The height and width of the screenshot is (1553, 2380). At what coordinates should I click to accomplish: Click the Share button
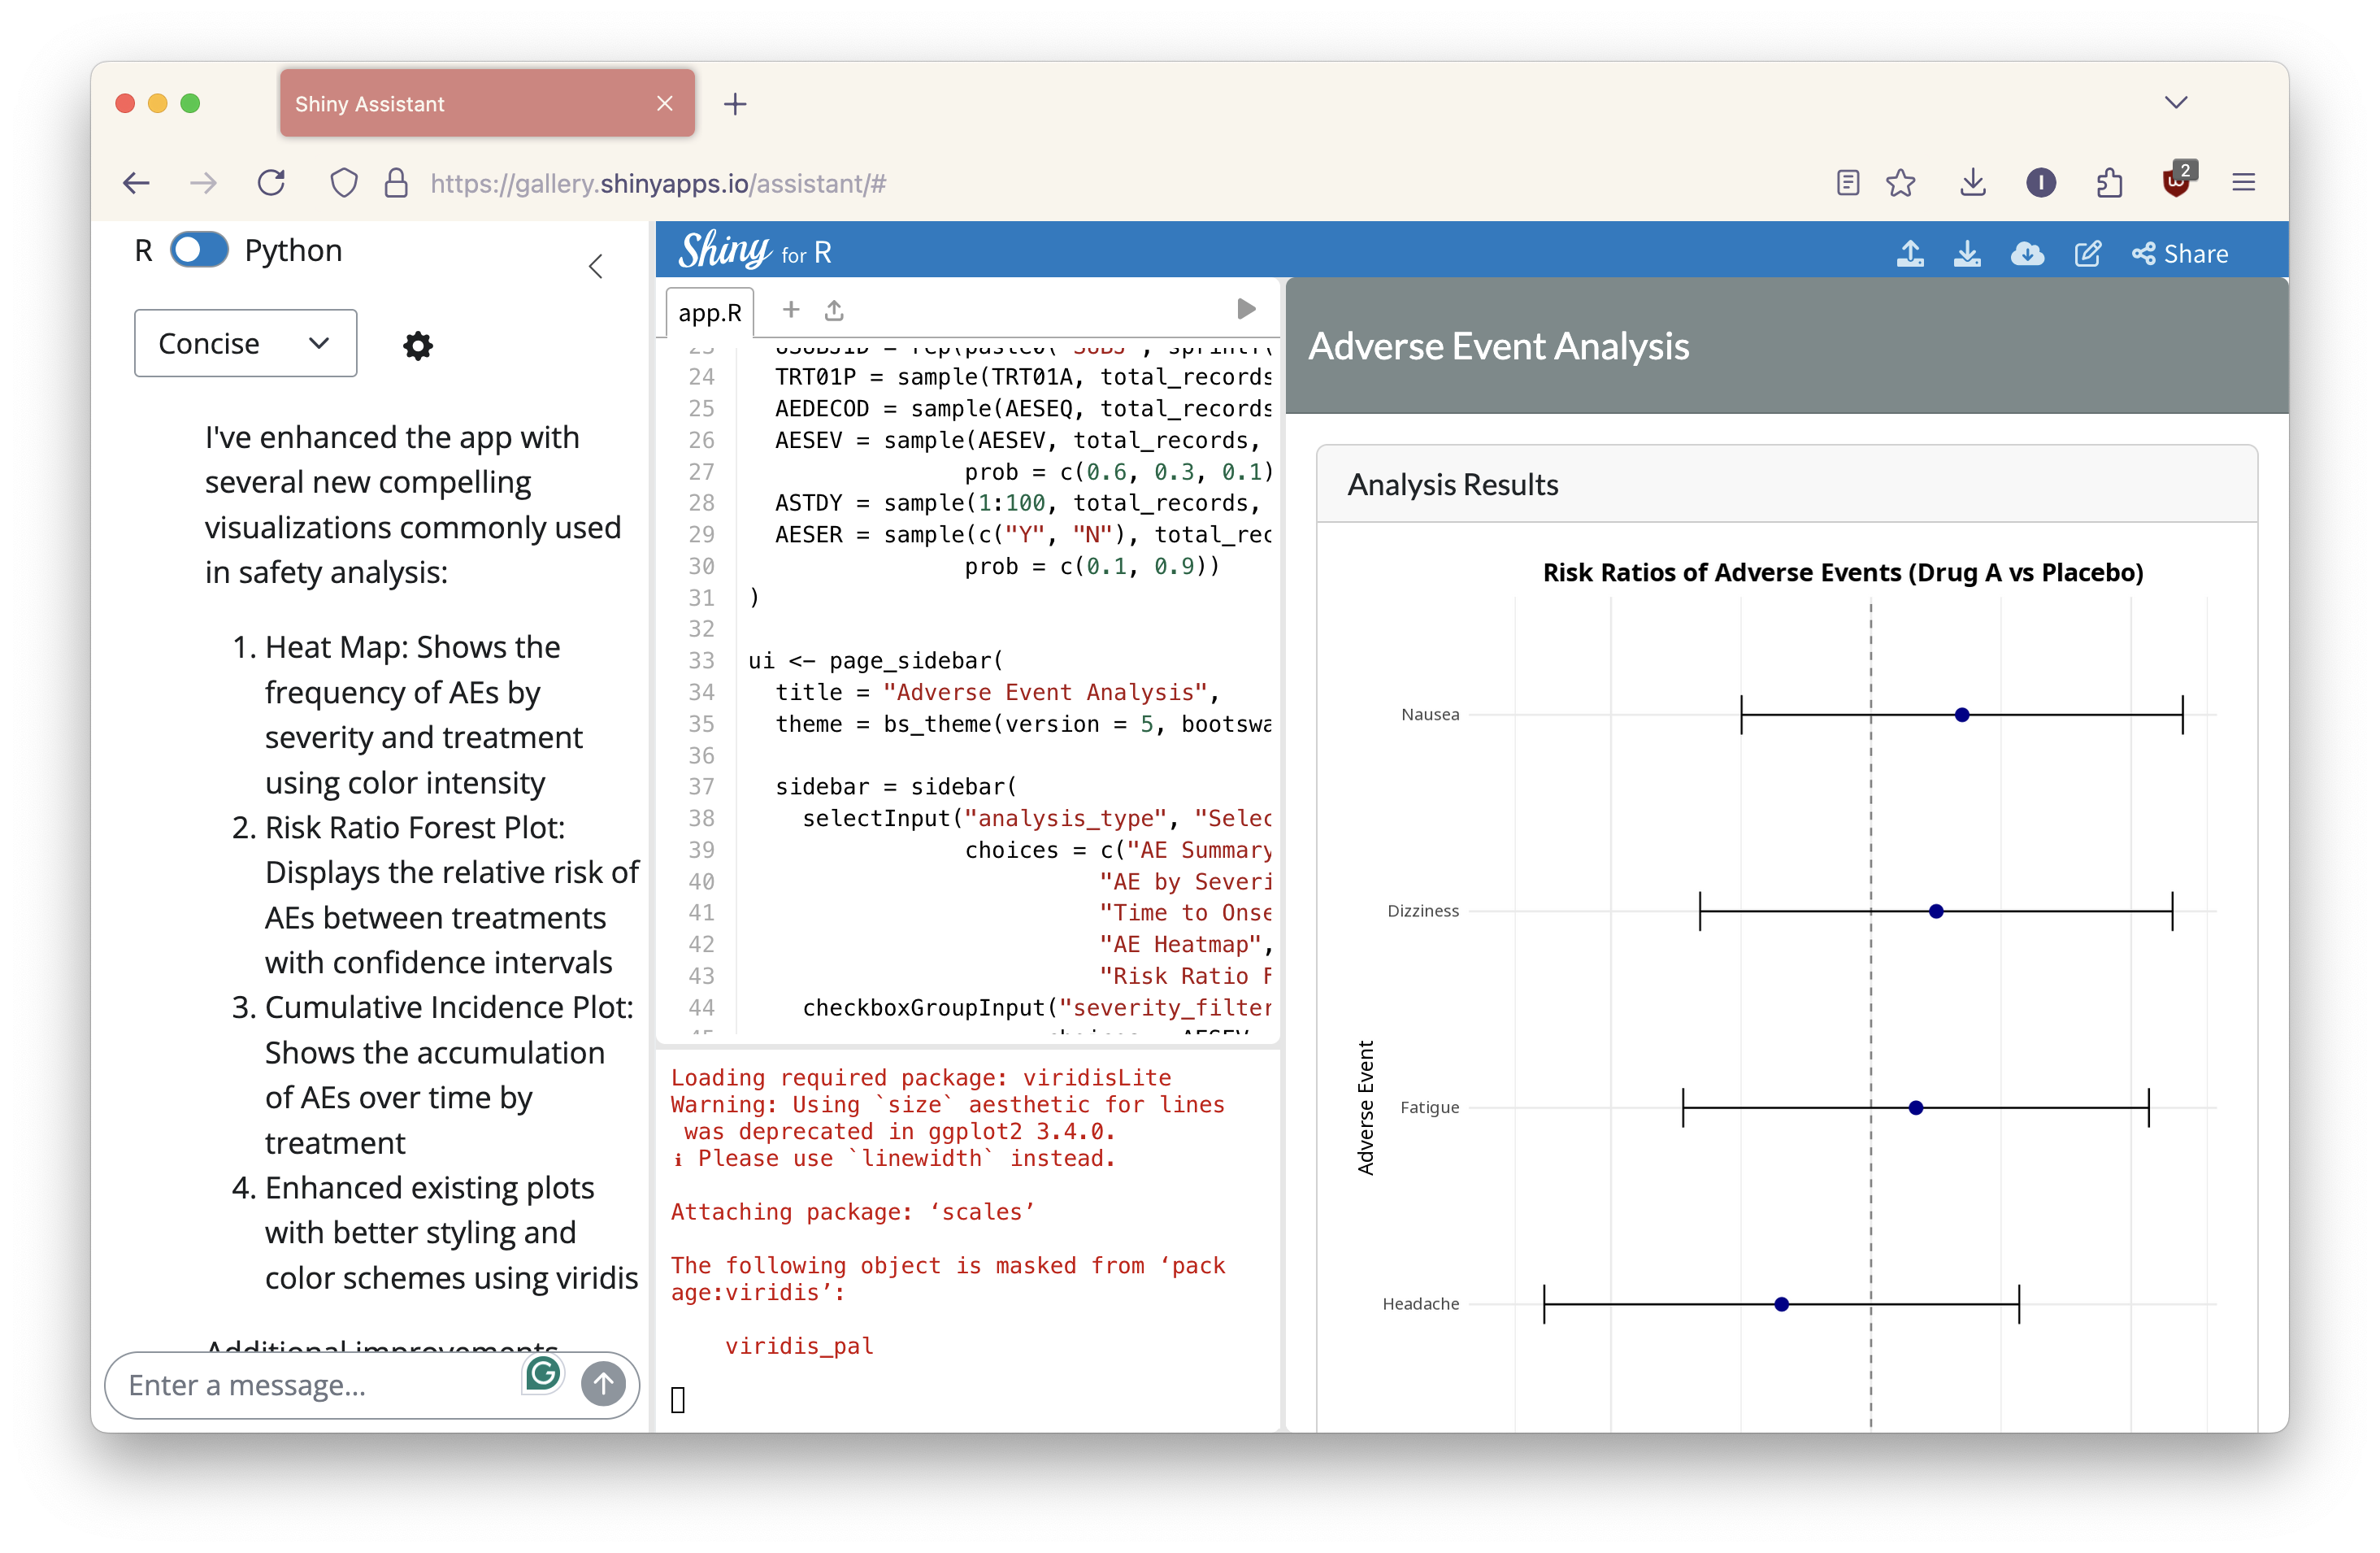[x=2180, y=254]
